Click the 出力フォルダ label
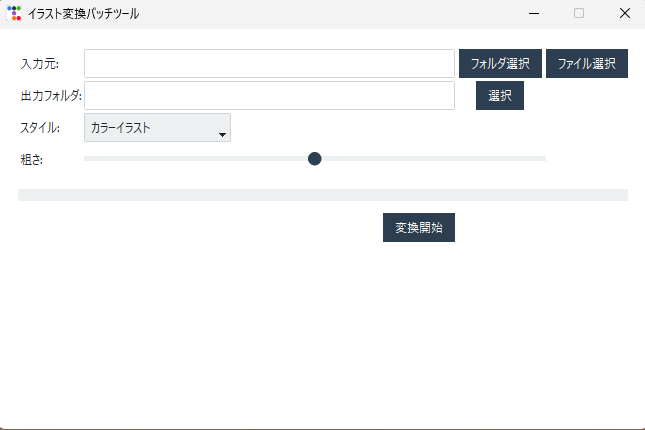The image size is (645, 430). [x=51, y=96]
